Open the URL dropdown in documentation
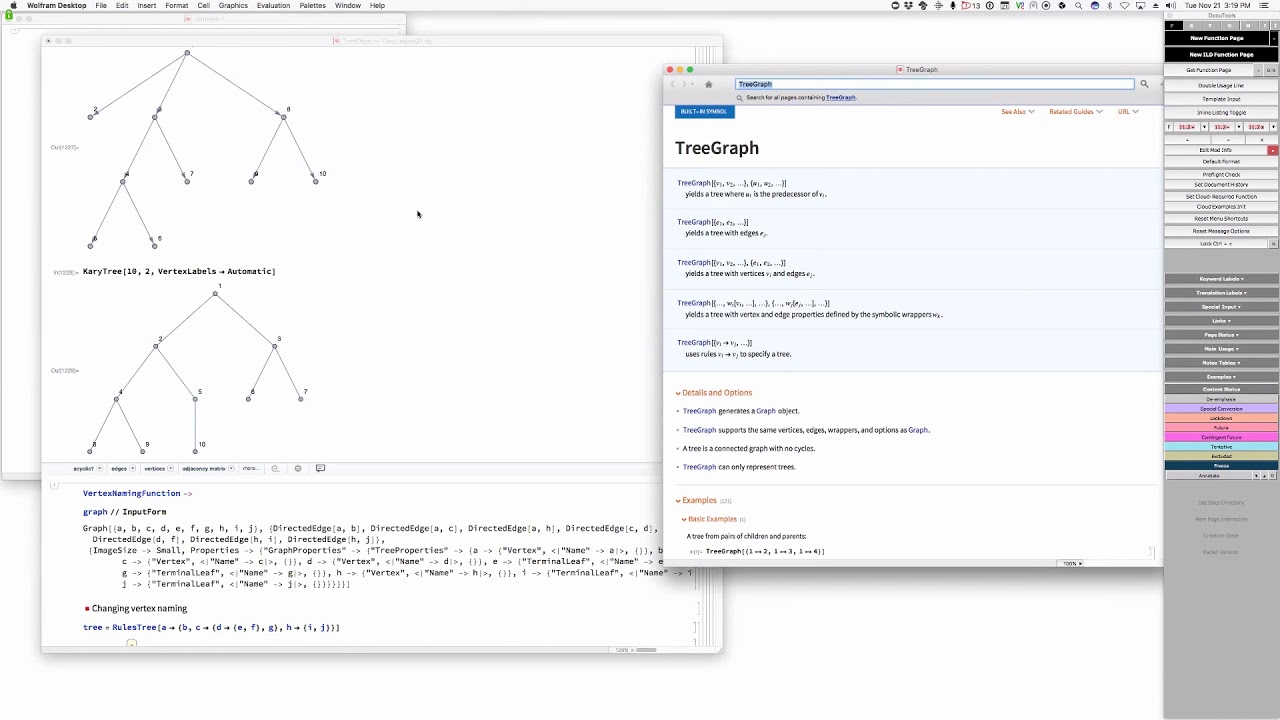This screenshot has height=720, width=1280. tap(1128, 112)
